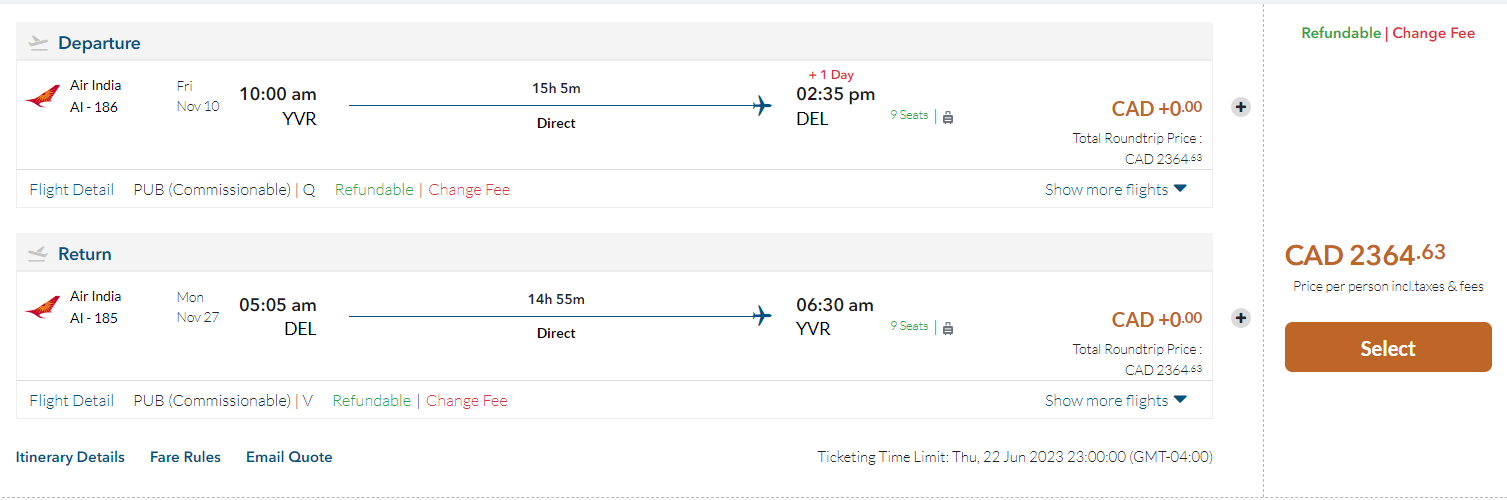The height and width of the screenshot is (500, 1507).
Task: Click the baggage icon on the departure flight
Action: click(948, 117)
